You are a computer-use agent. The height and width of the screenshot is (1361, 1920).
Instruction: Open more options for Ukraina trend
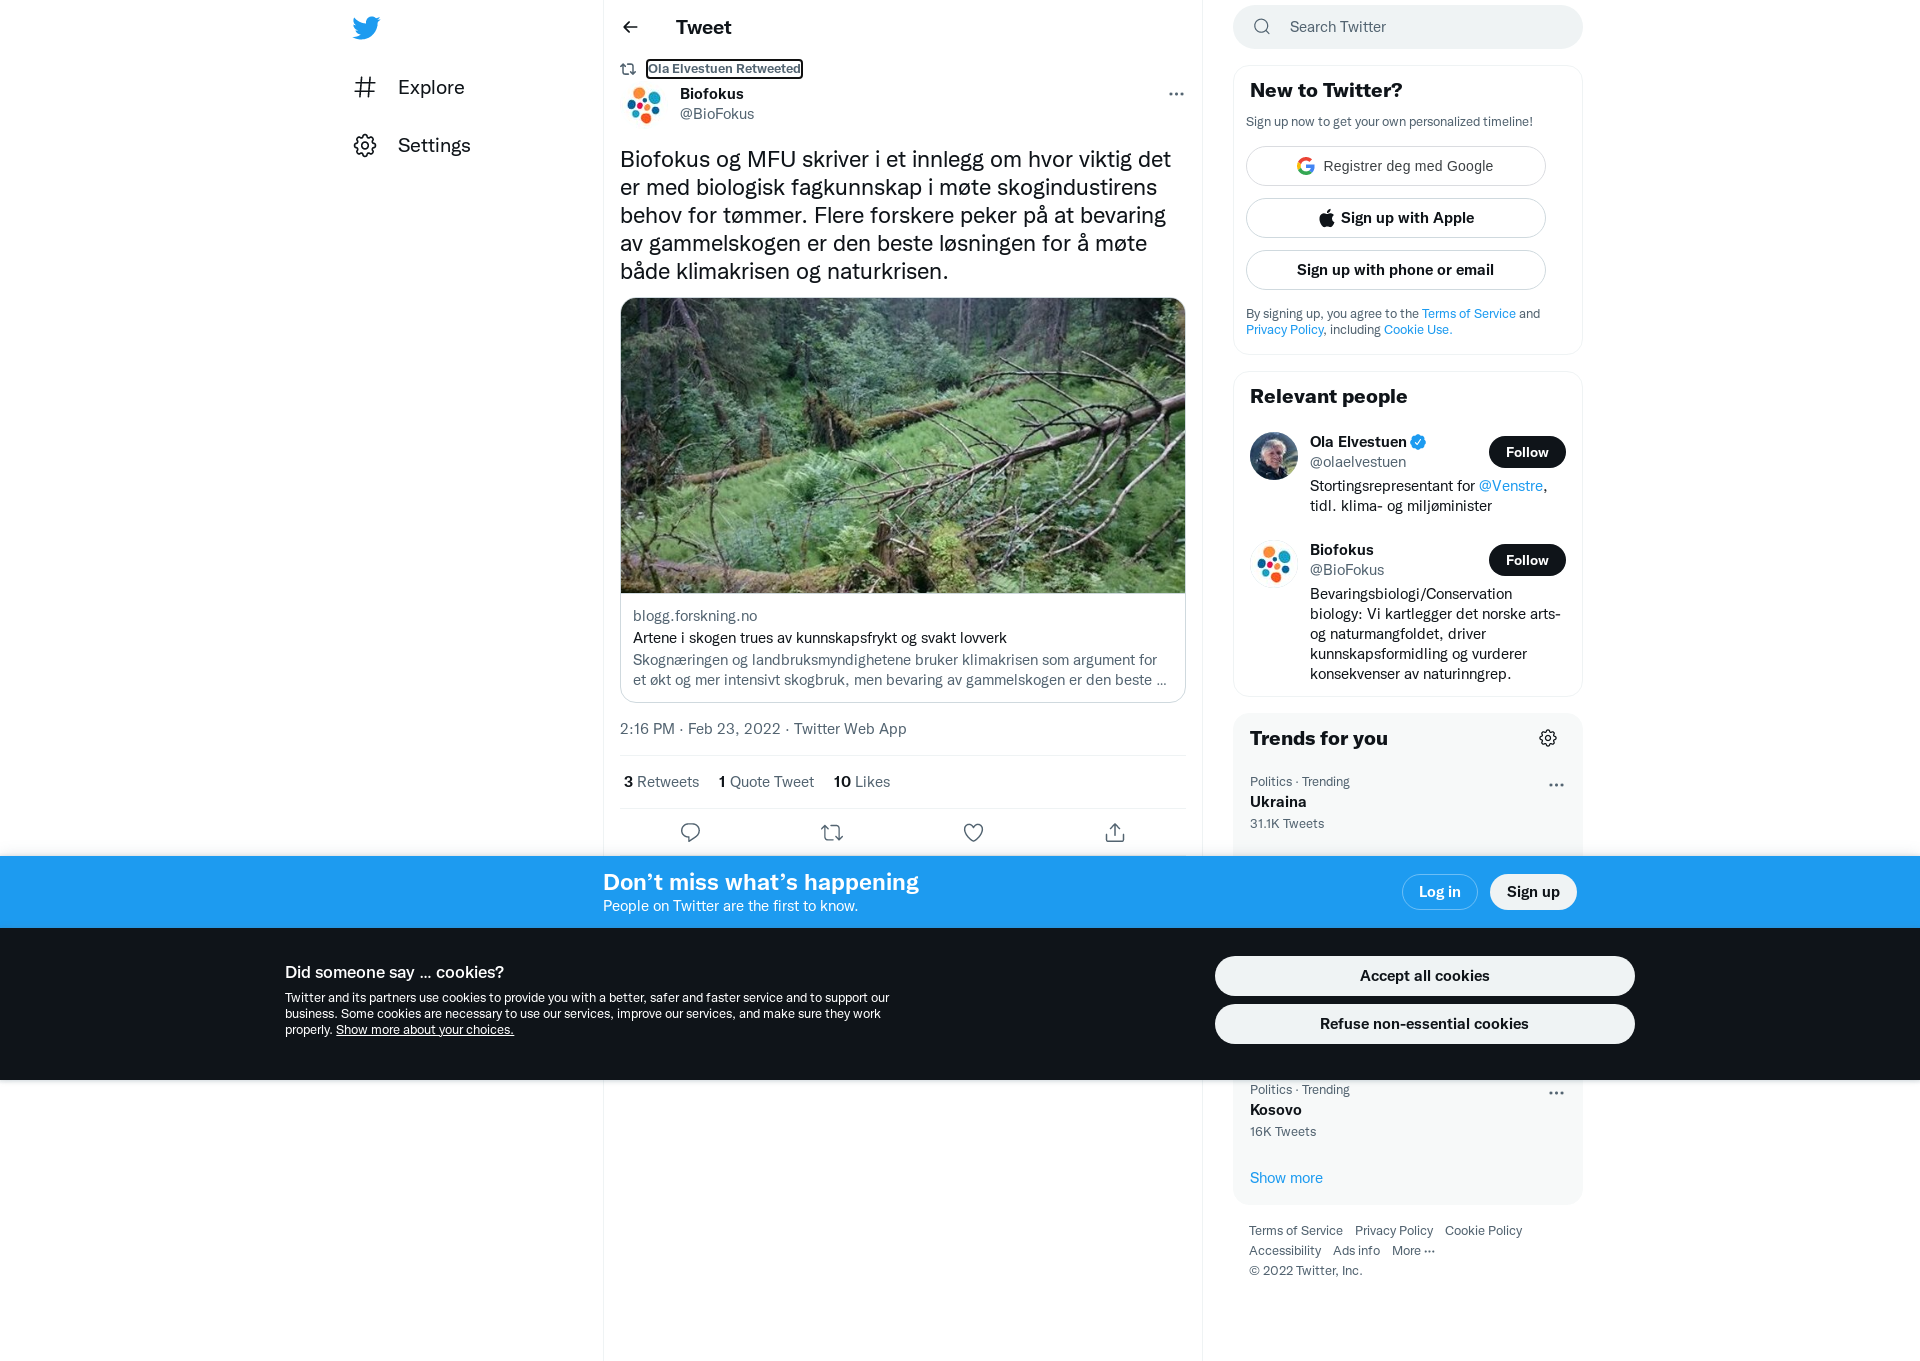coord(1556,785)
